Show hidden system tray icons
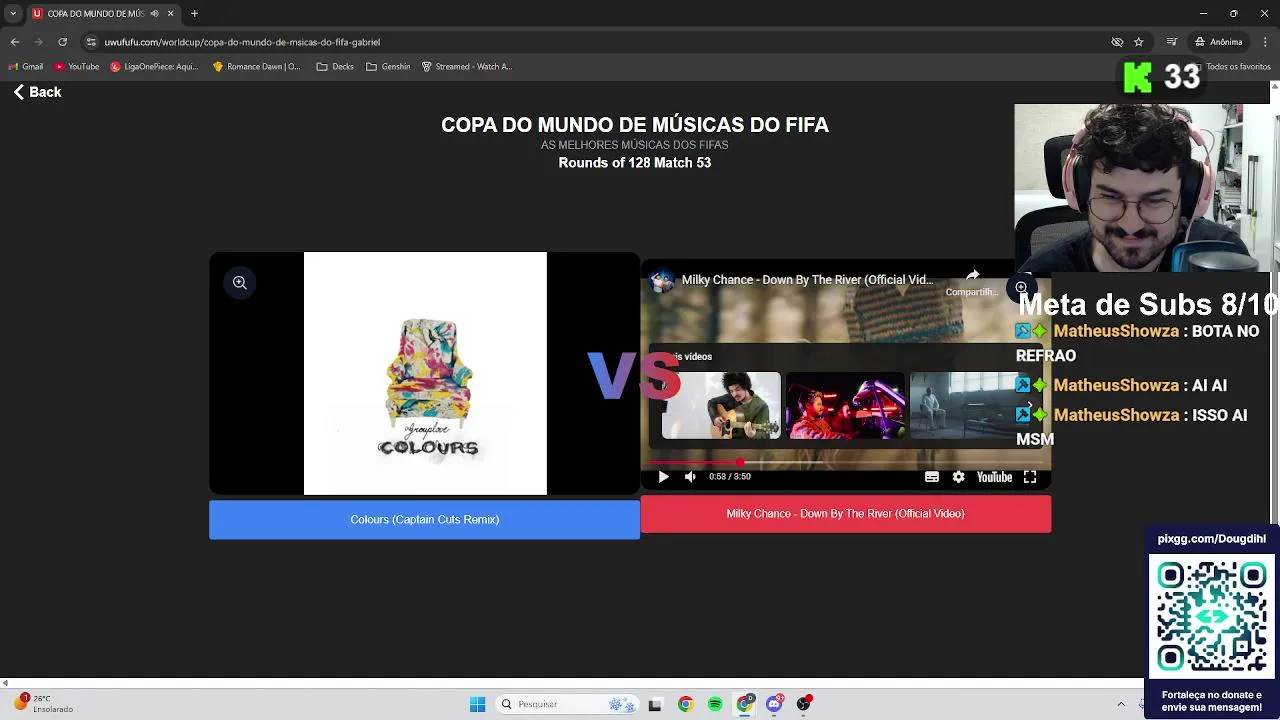Viewport: 1280px width, 720px height. [1121, 704]
